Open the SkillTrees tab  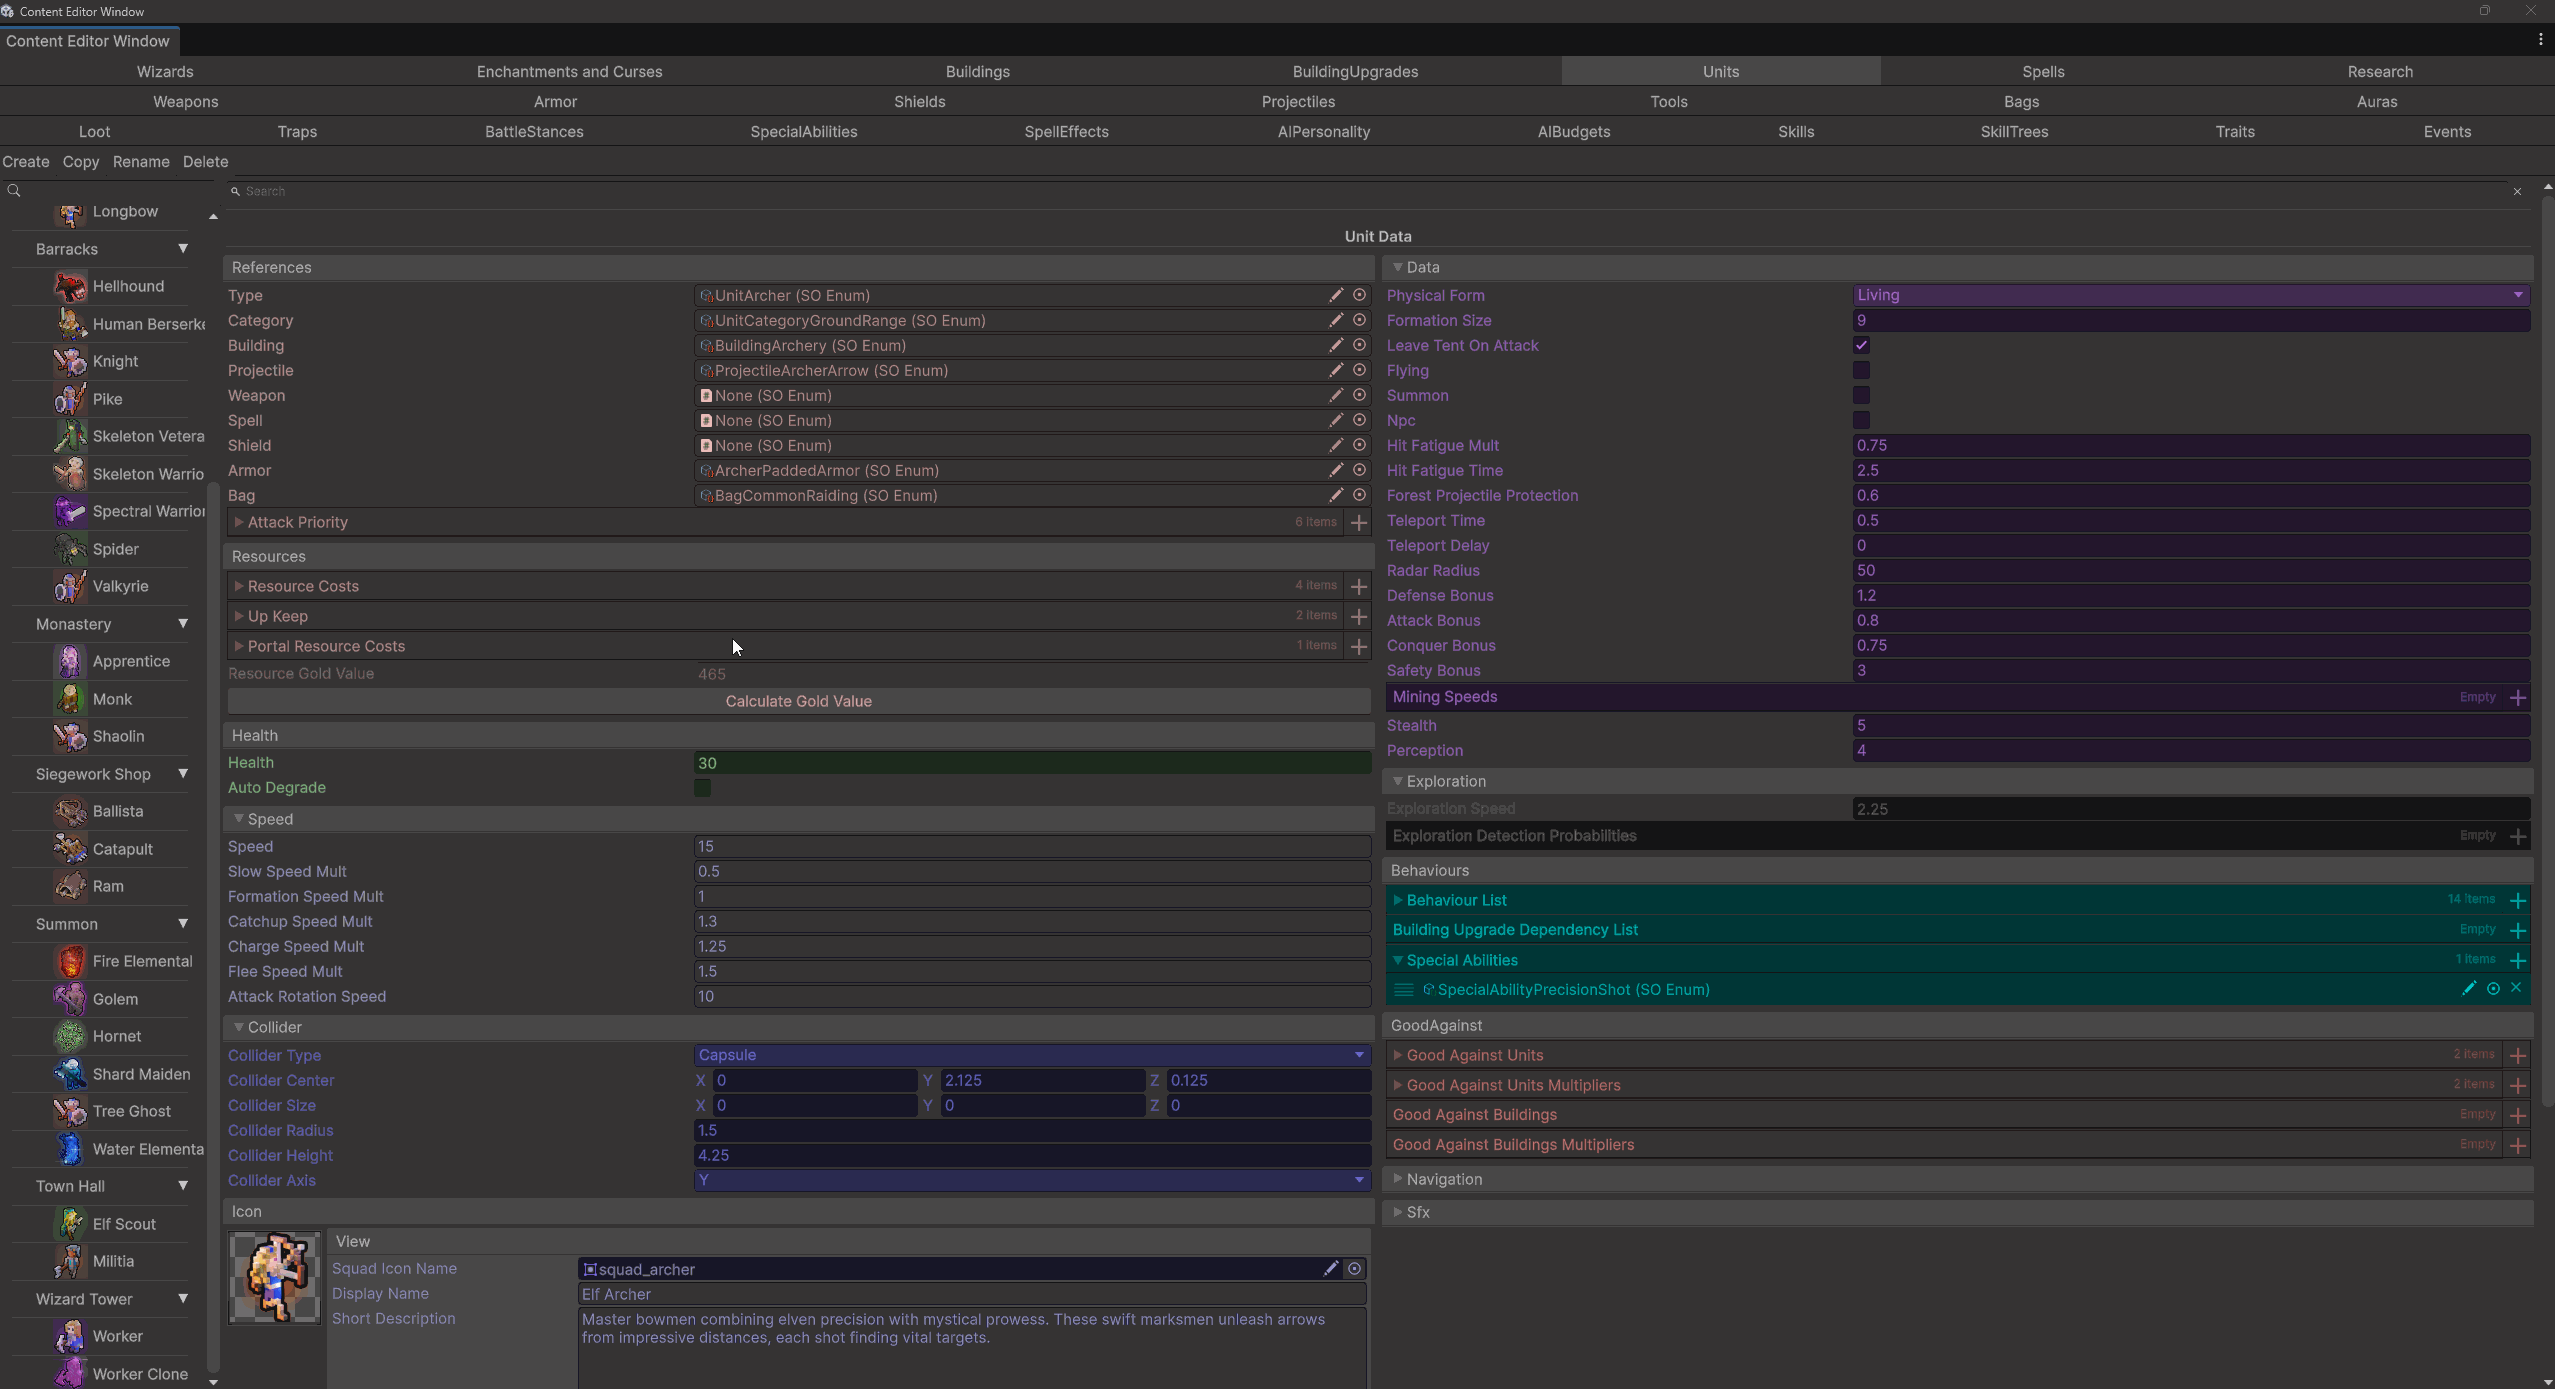point(2013,131)
